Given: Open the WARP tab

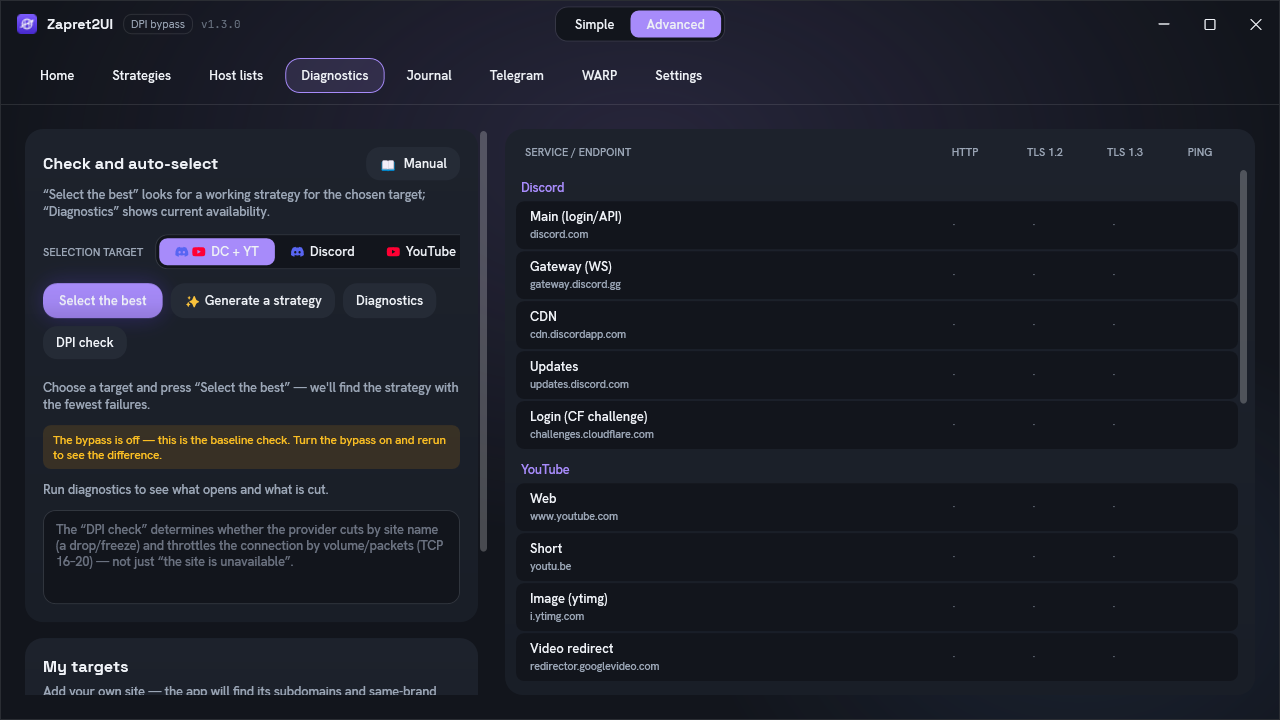Looking at the screenshot, I should coord(599,76).
